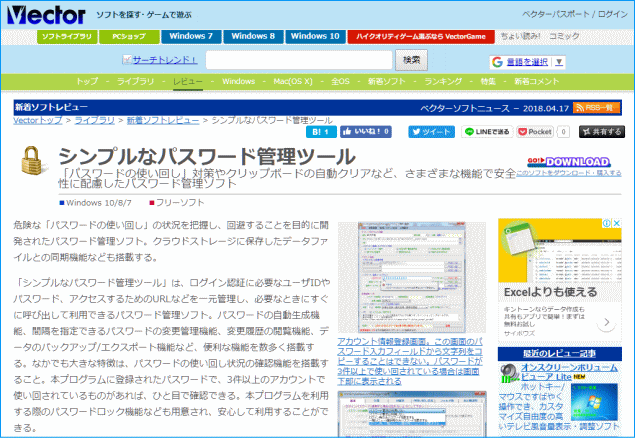Open the ソフトライブラリ tab
Screen dimensions: 635x438
click(x=67, y=36)
